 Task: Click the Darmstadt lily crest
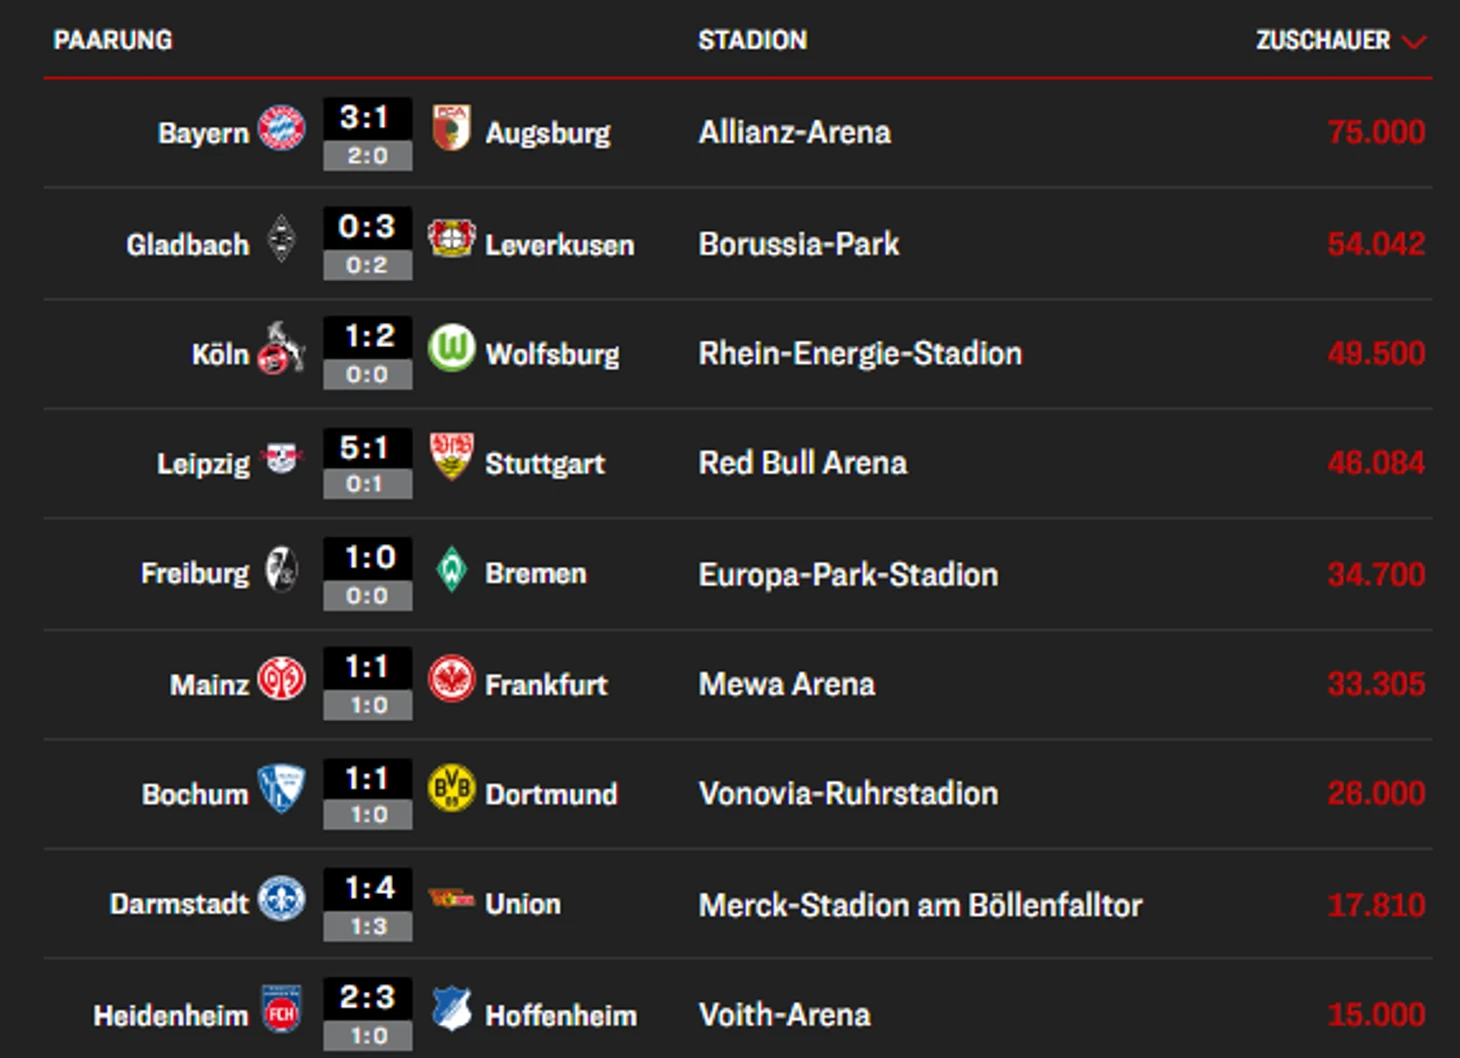point(282,899)
